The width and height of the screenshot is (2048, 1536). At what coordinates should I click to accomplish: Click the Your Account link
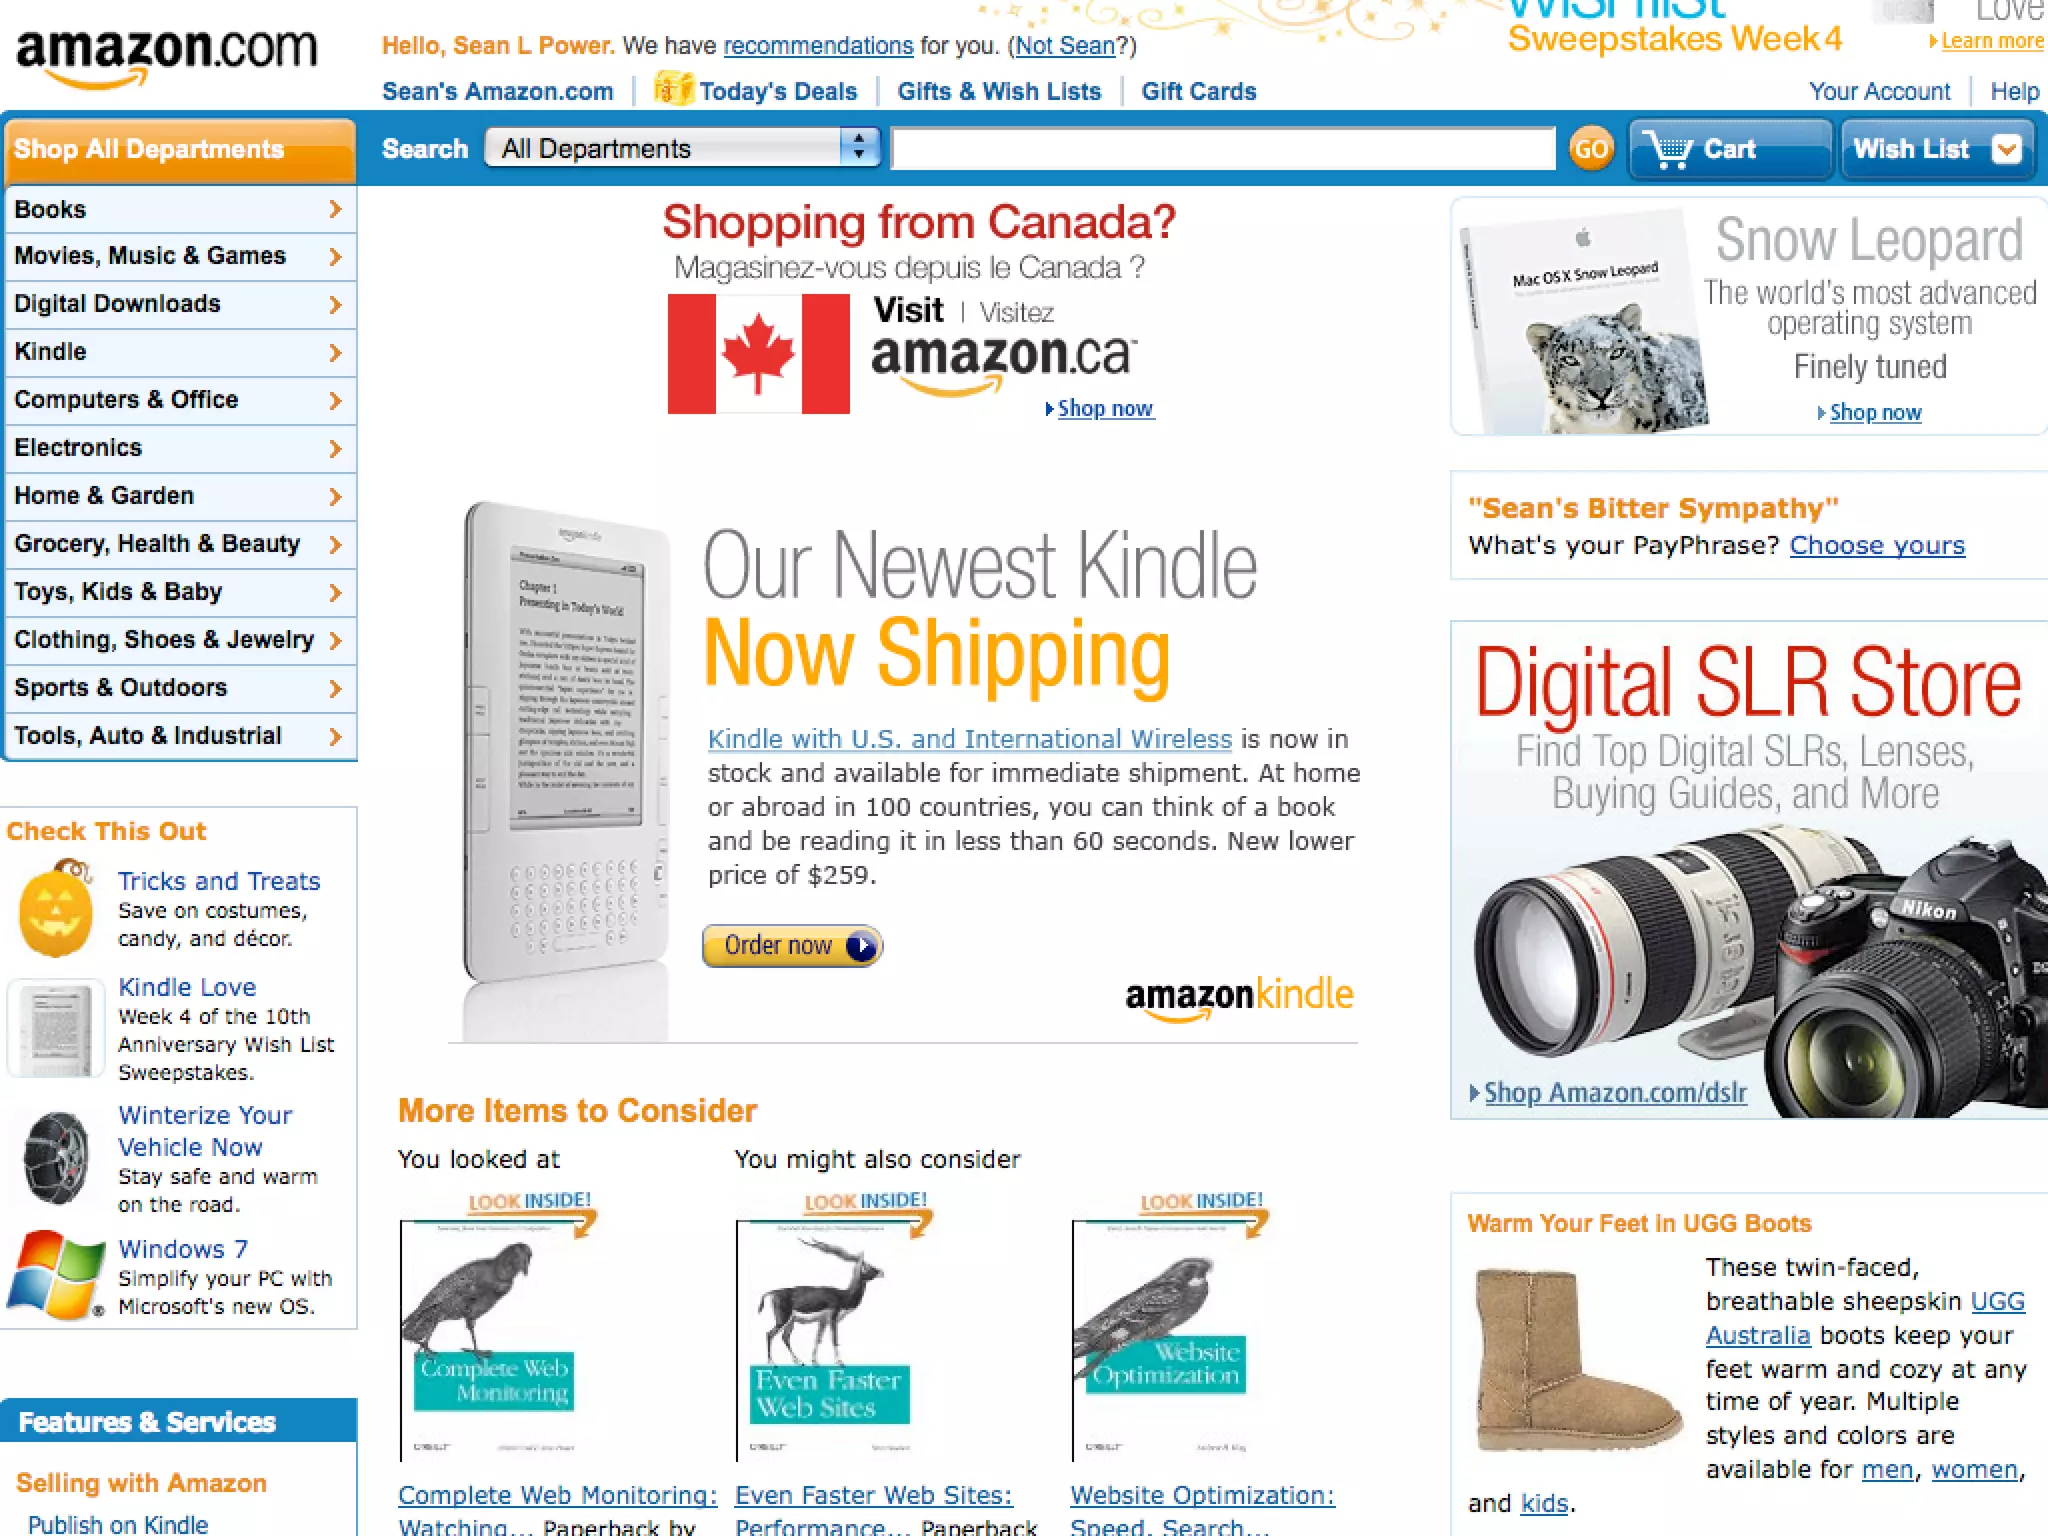(x=1879, y=91)
